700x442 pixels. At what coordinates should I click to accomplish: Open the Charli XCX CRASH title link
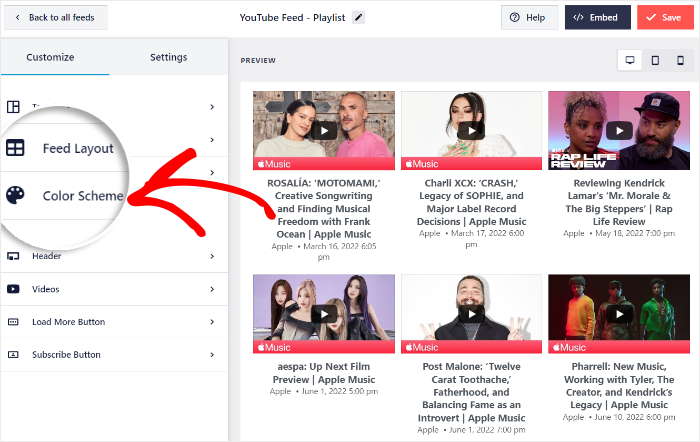point(471,202)
